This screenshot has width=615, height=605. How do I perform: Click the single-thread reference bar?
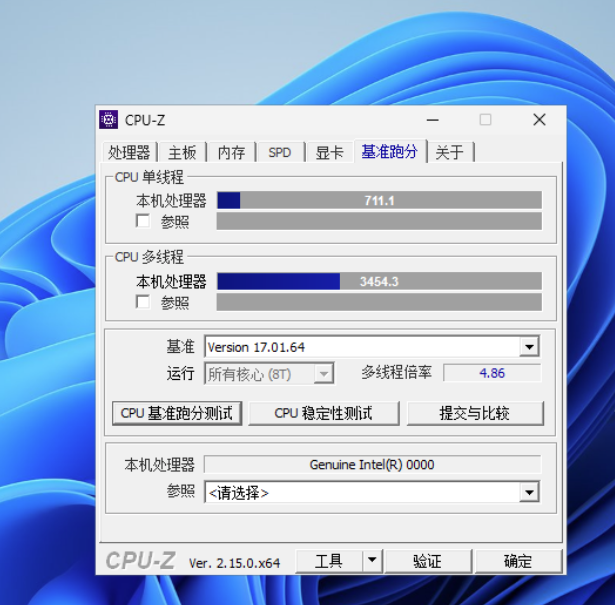tap(379, 221)
